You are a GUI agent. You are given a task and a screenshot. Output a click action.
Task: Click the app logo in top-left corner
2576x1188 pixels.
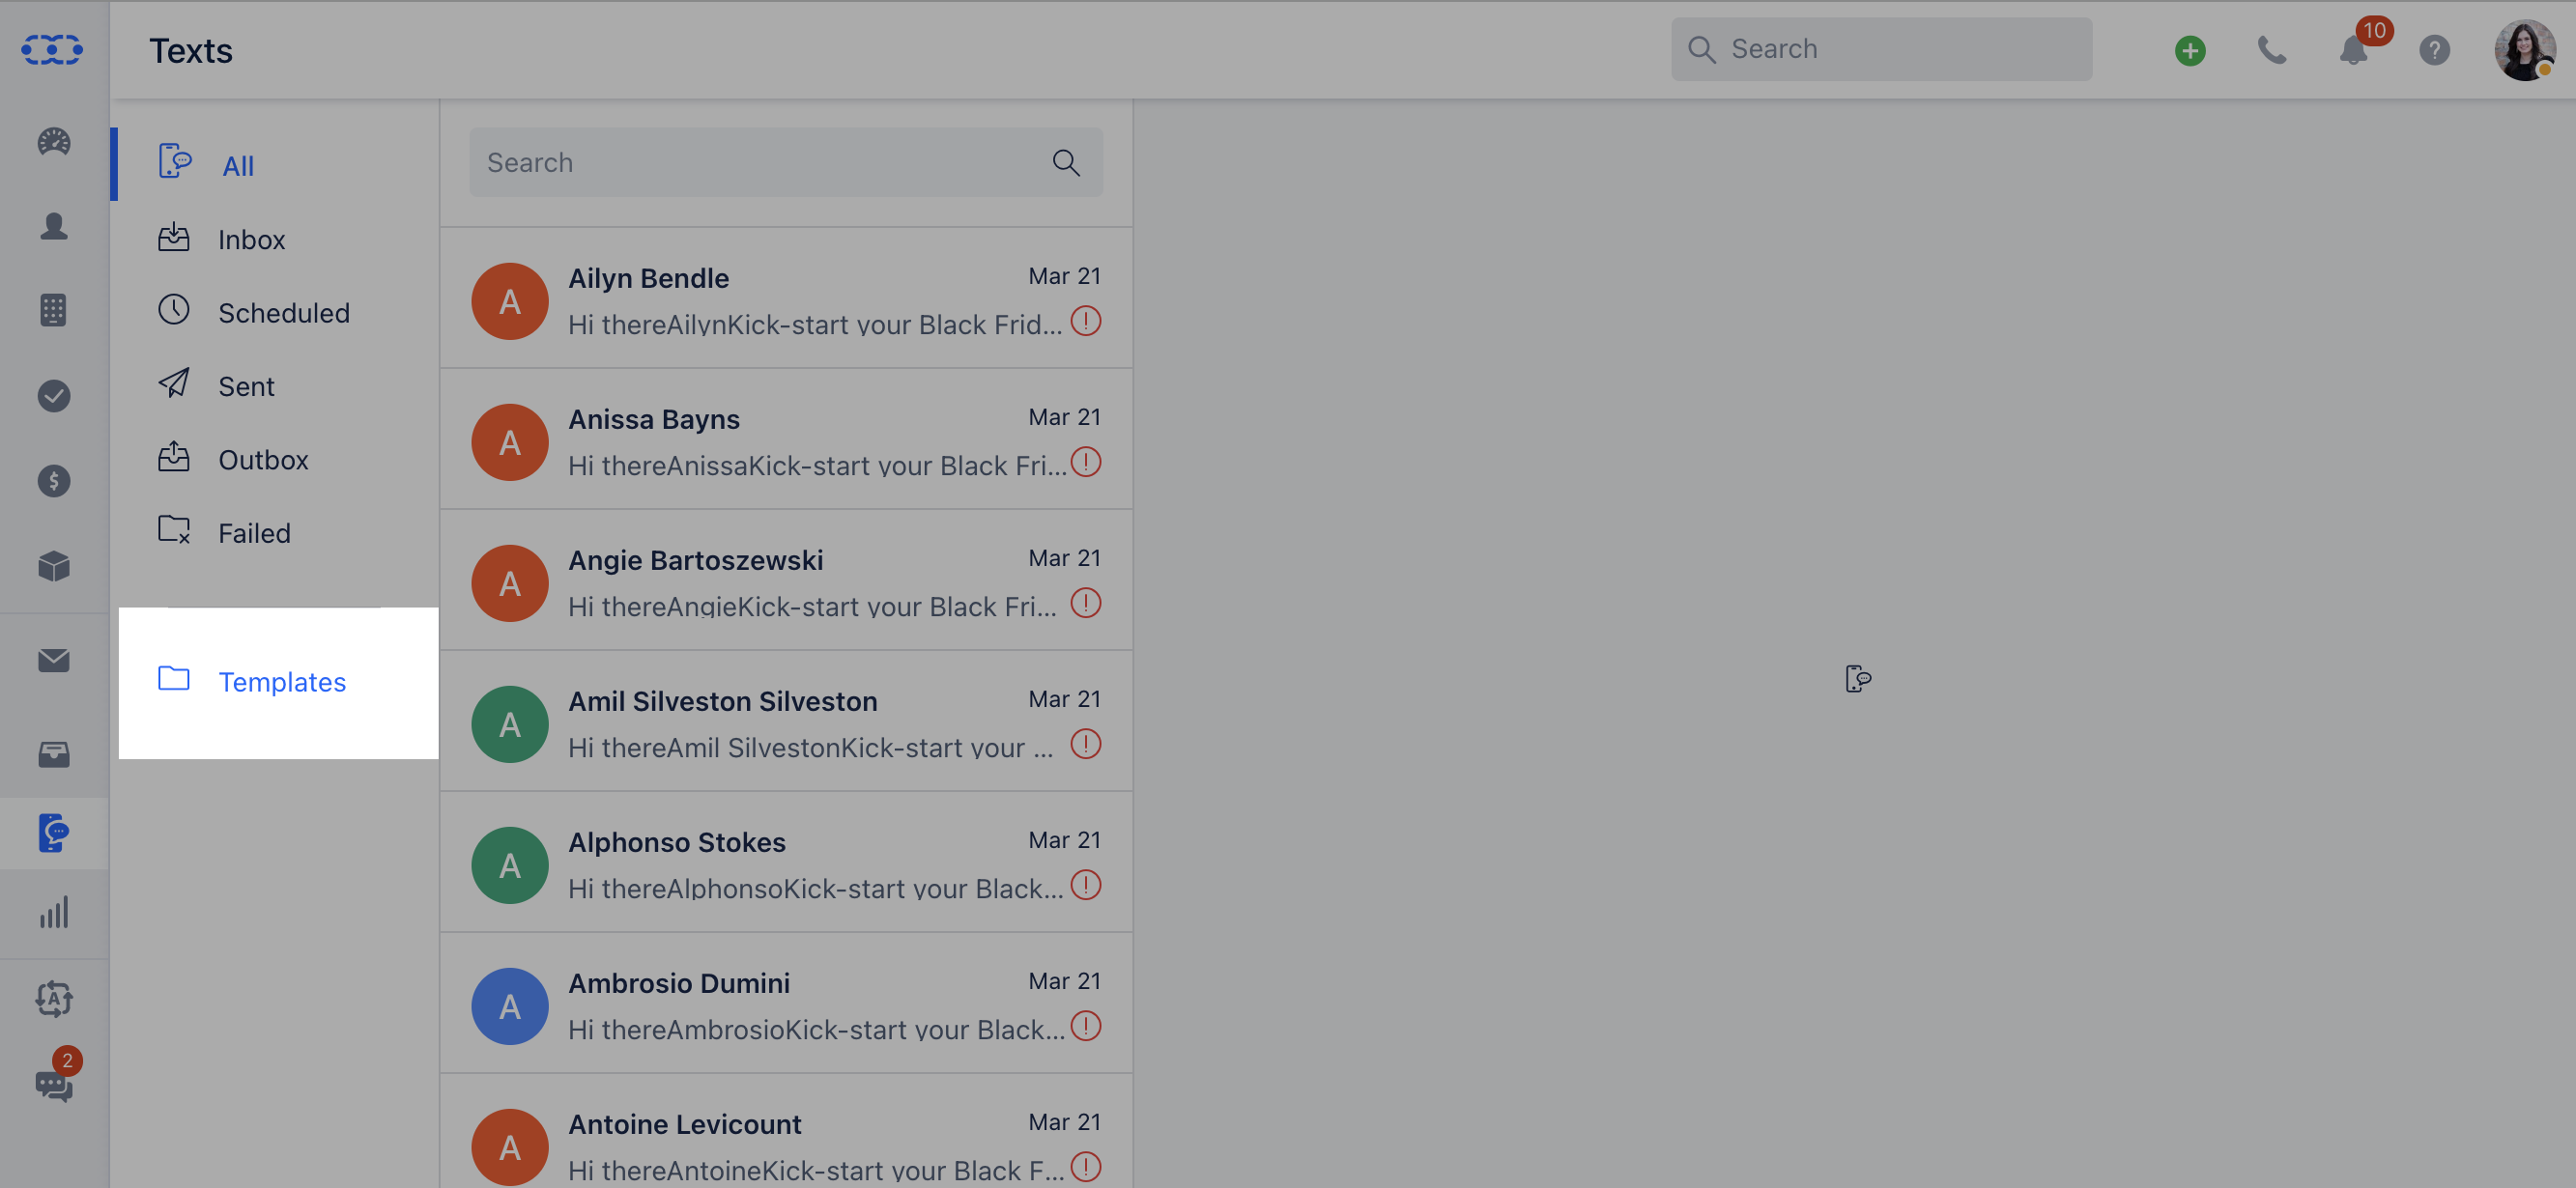click(52, 49)
